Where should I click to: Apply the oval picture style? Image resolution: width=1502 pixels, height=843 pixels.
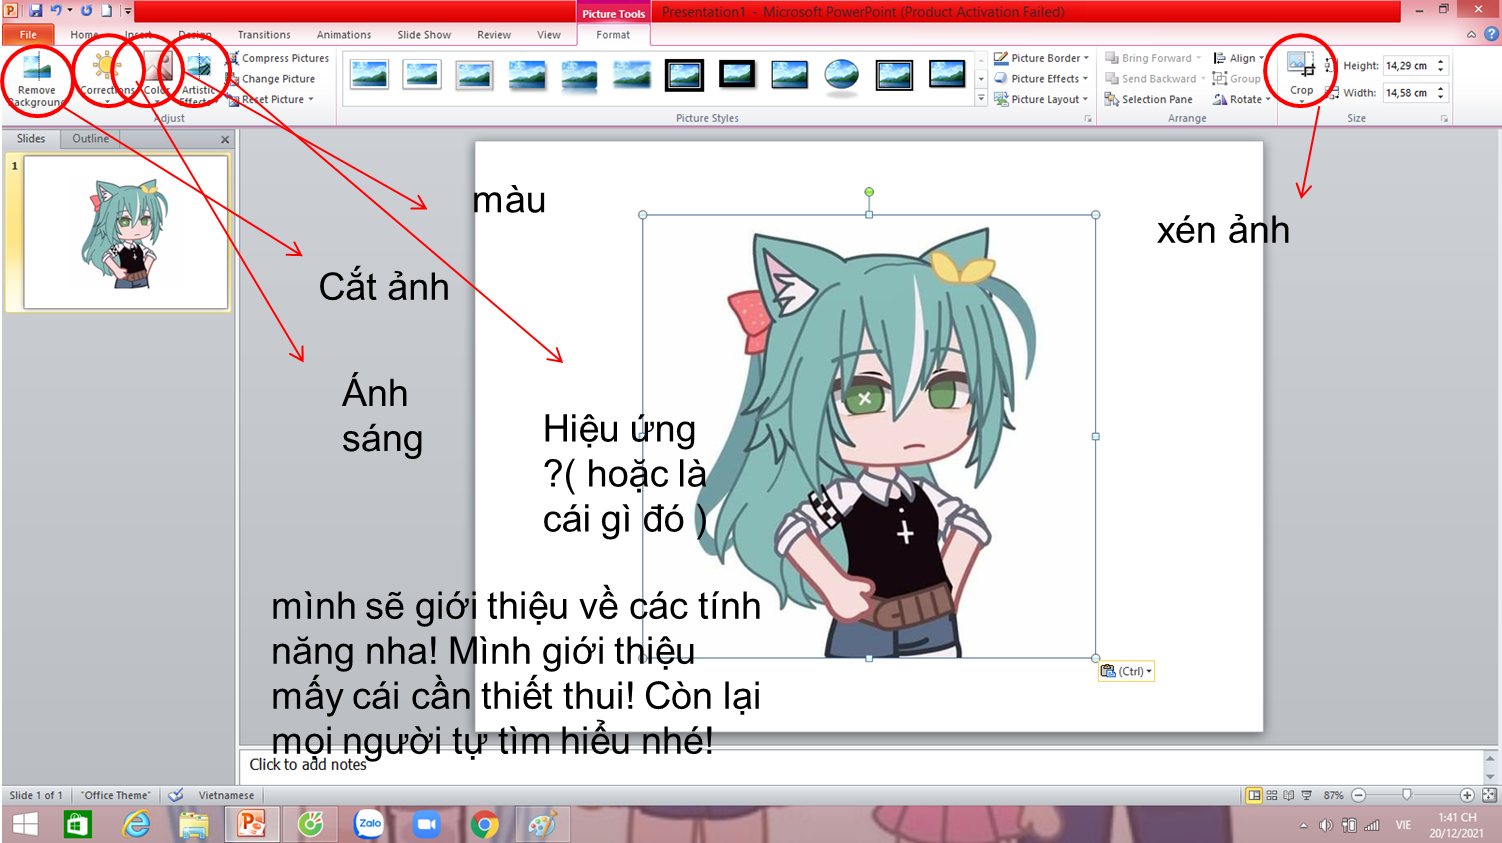(841, 75)
